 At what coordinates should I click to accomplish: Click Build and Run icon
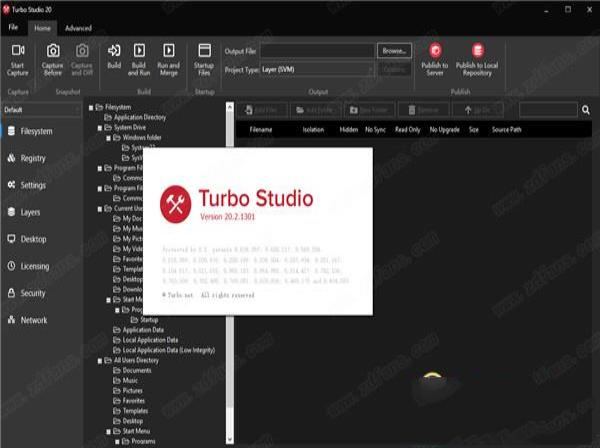coord(139,50)
